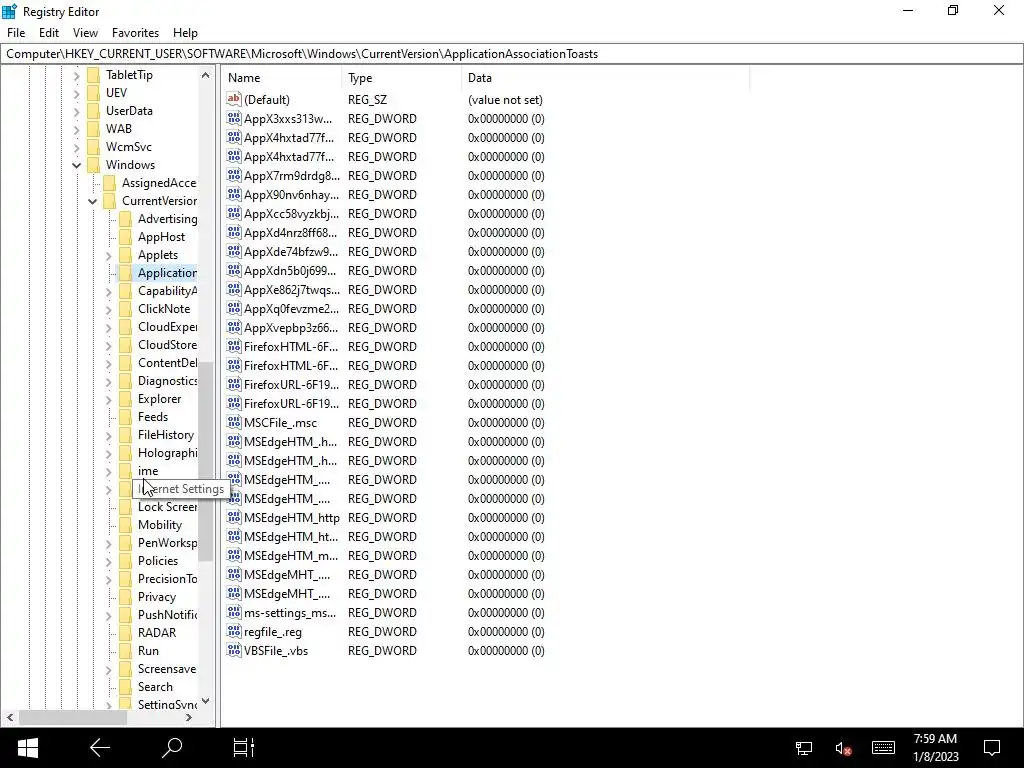Select the regfile_.reg value name
This screenshot has height=768, width=1024.
(x=273, y=632)
